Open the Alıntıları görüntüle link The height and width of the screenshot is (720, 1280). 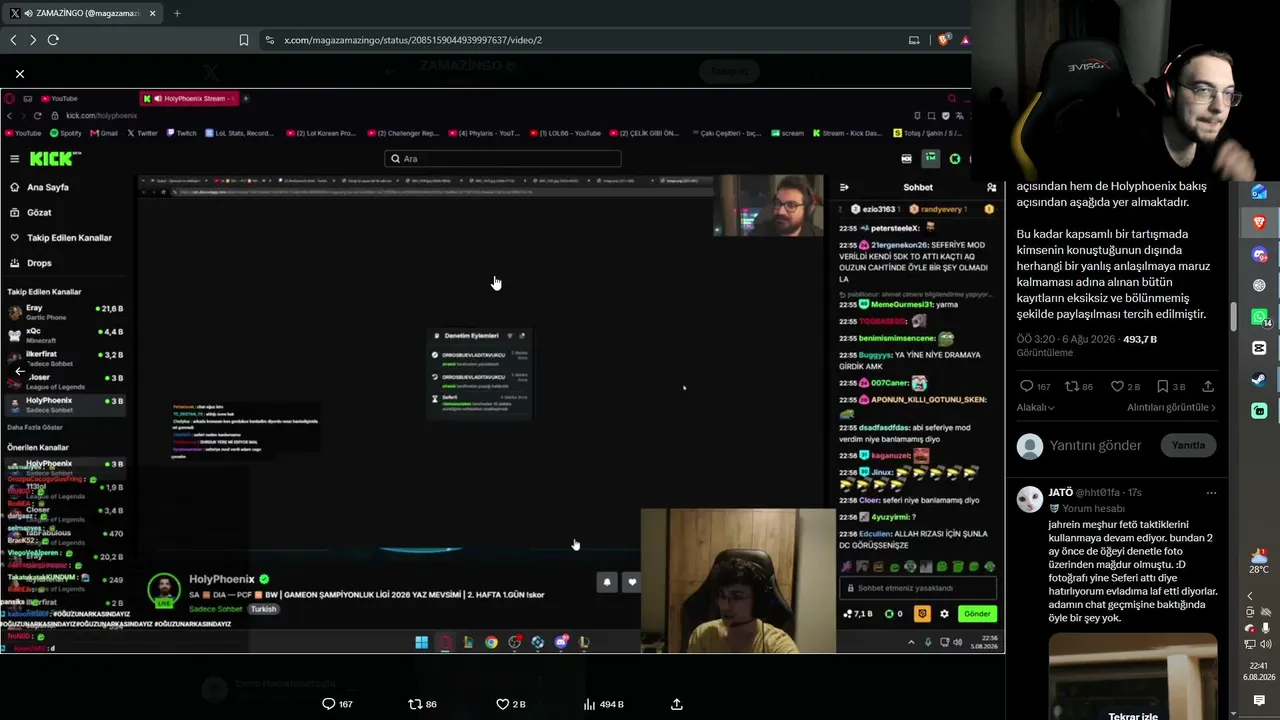[1171, 407]
